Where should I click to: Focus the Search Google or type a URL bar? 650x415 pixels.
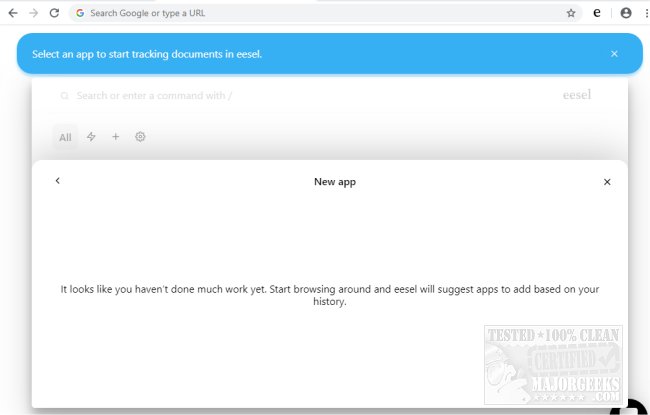[x=325, y=13]
